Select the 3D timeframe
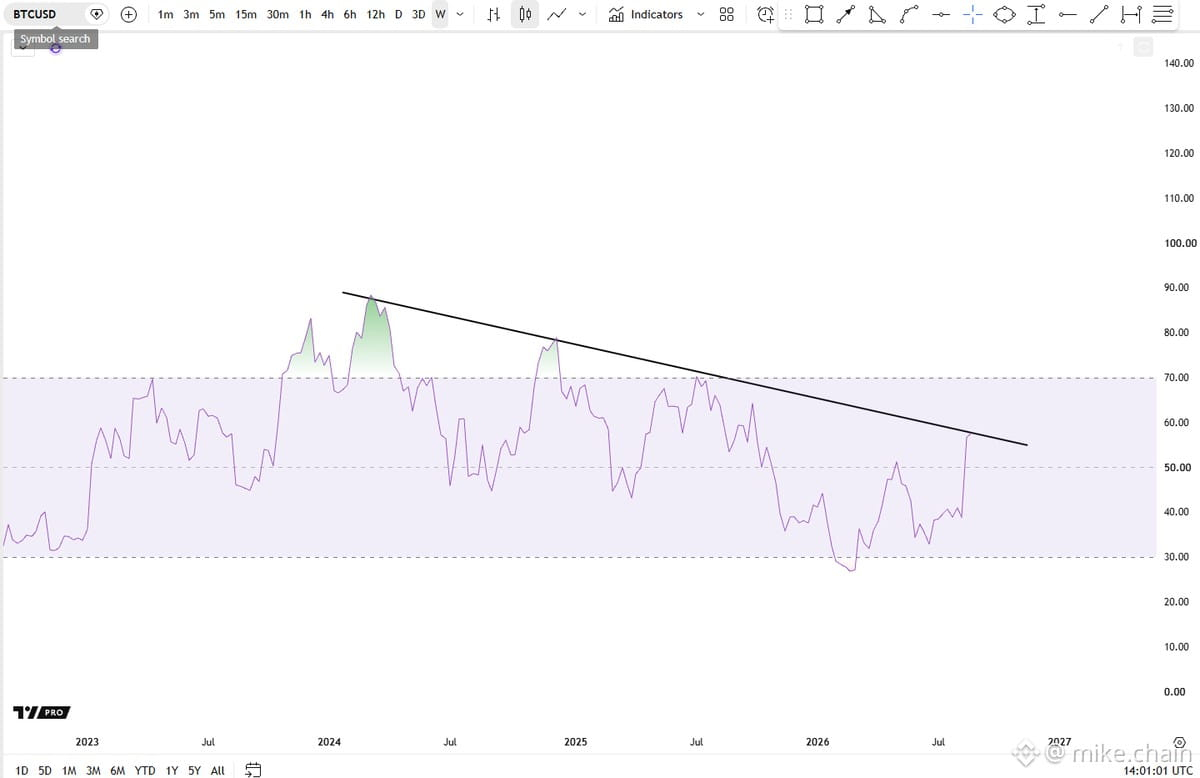 419,15
